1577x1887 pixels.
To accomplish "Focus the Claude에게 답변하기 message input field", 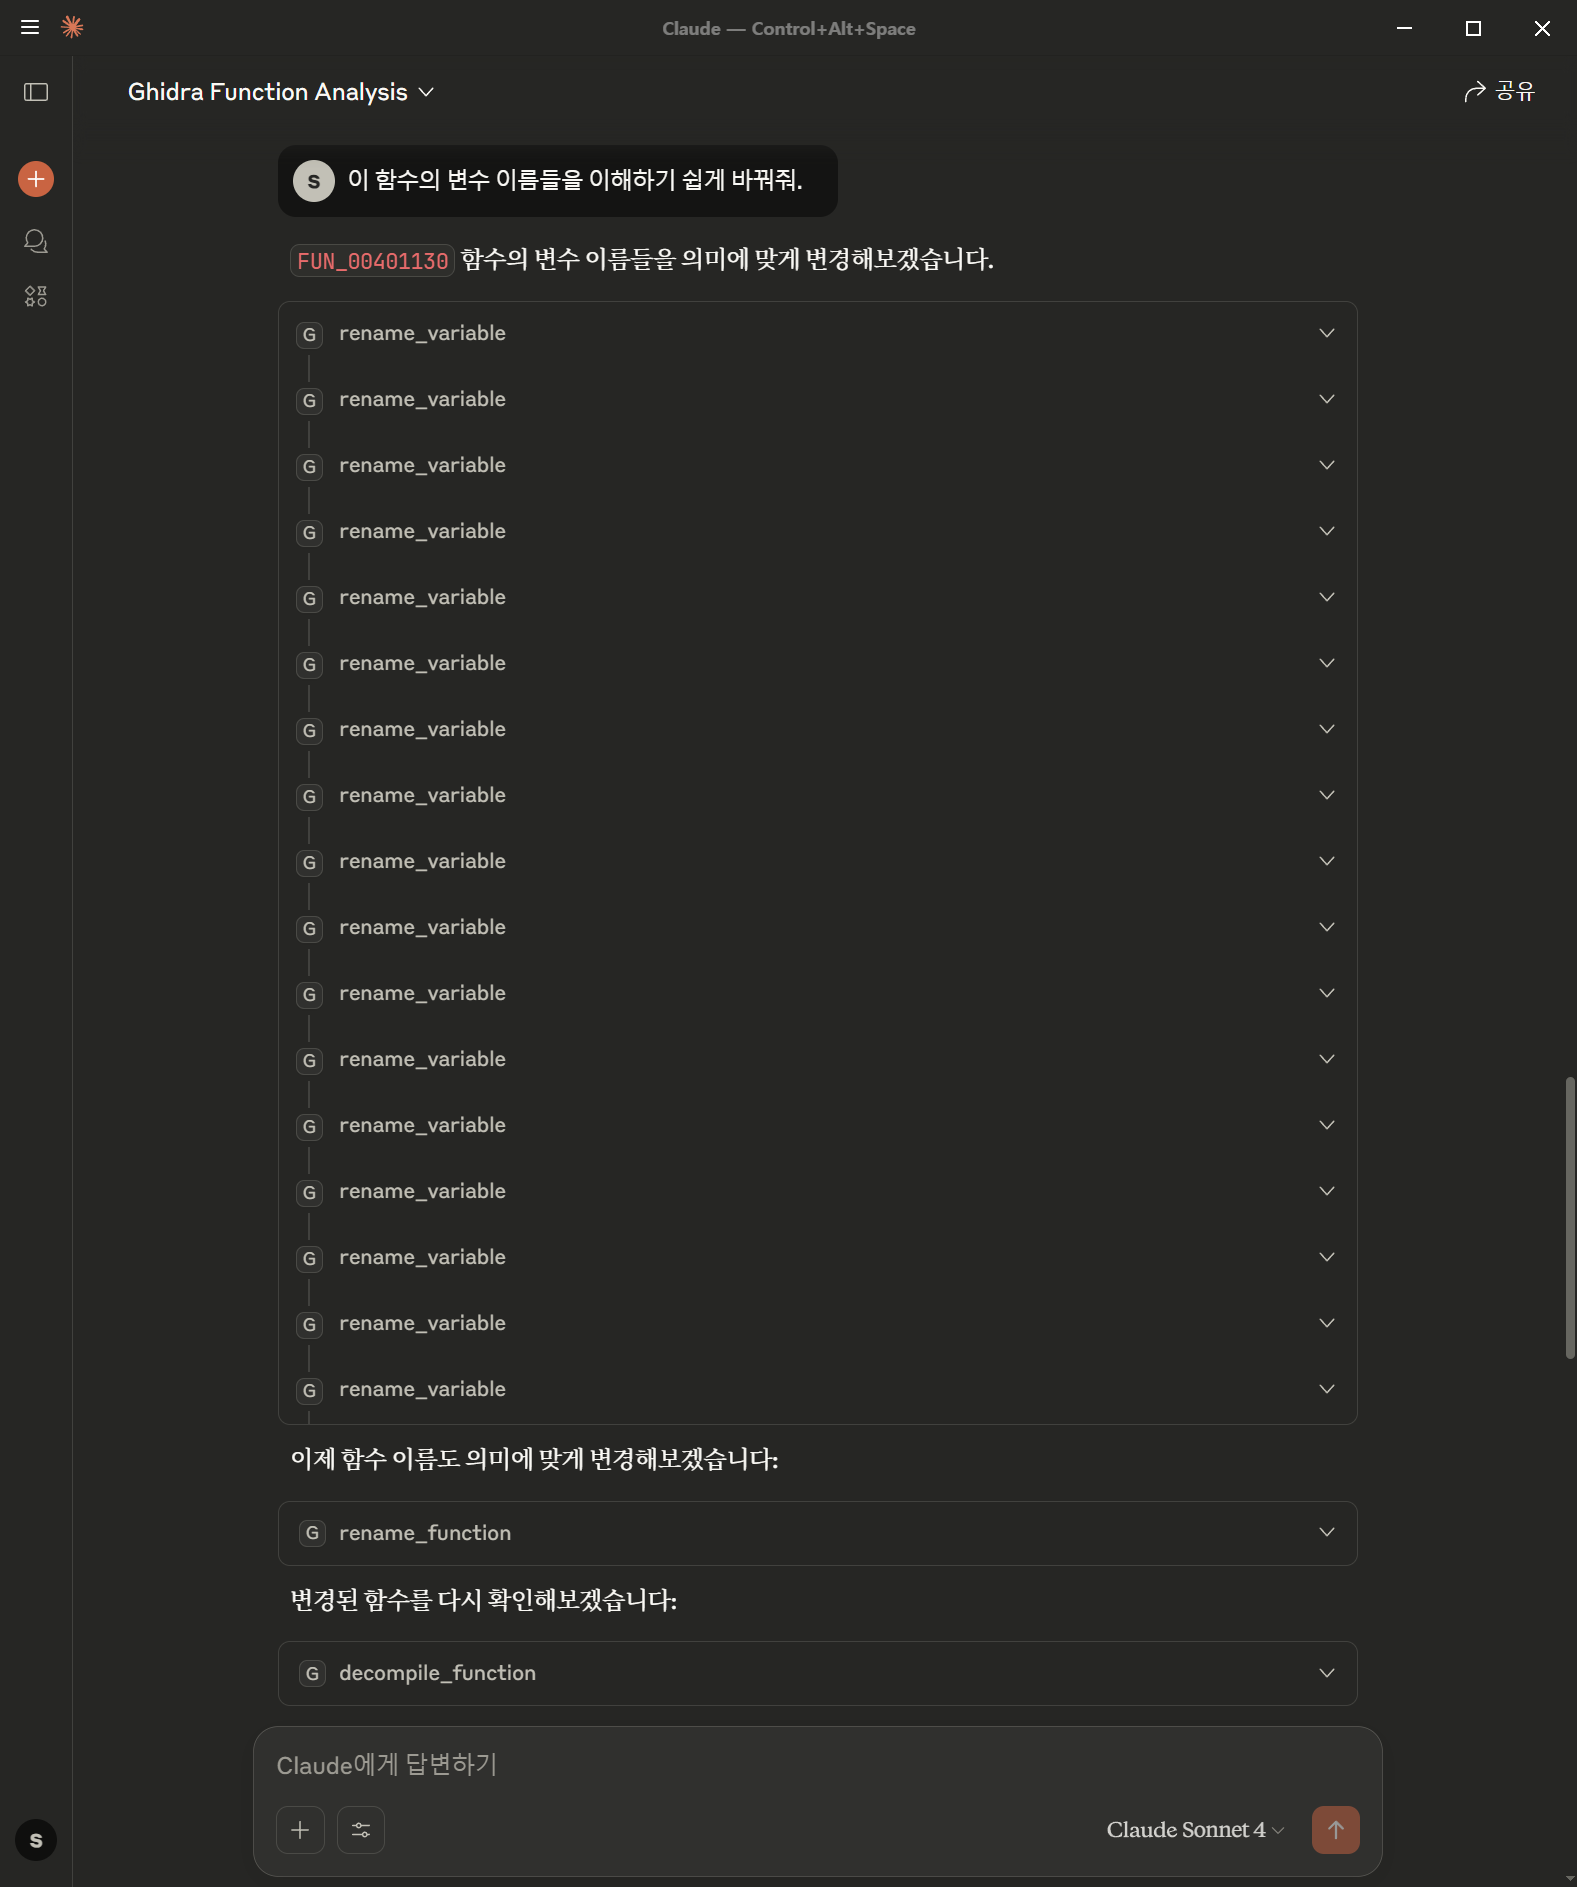I will click(817, 1765).
